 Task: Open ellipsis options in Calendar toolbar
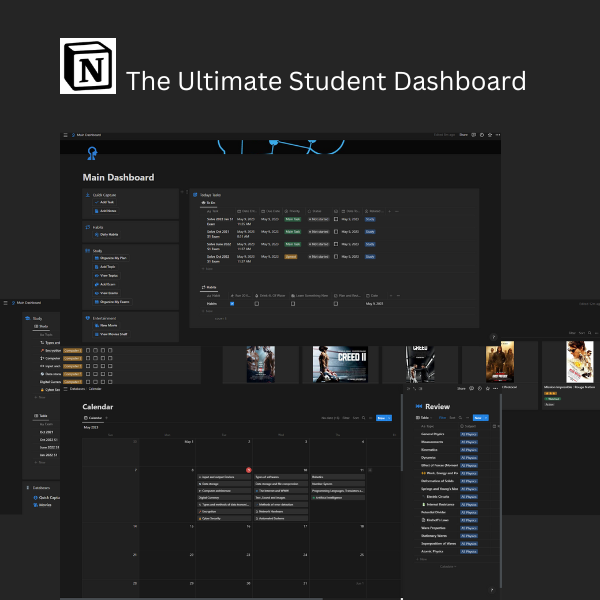tap(370, 418)
